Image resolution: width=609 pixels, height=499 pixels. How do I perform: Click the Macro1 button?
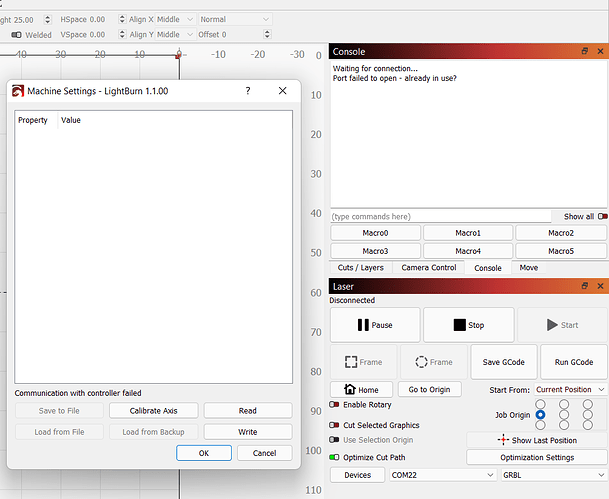[468, 233]
